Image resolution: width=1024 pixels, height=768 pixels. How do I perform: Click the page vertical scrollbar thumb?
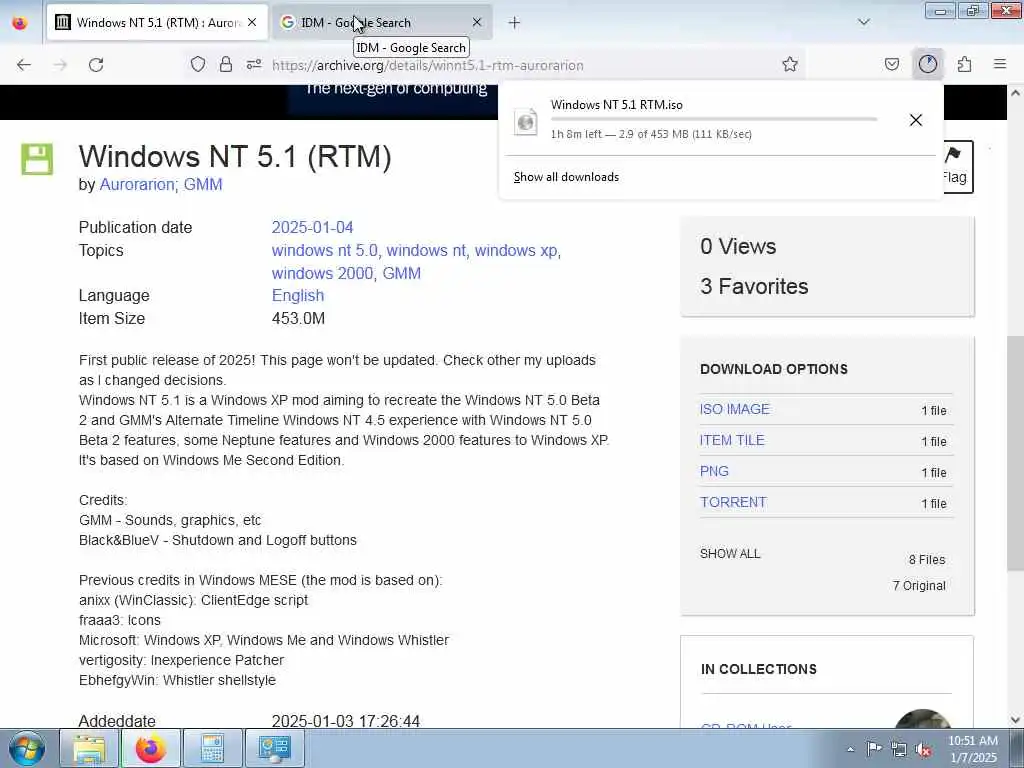pos(1015,454)
